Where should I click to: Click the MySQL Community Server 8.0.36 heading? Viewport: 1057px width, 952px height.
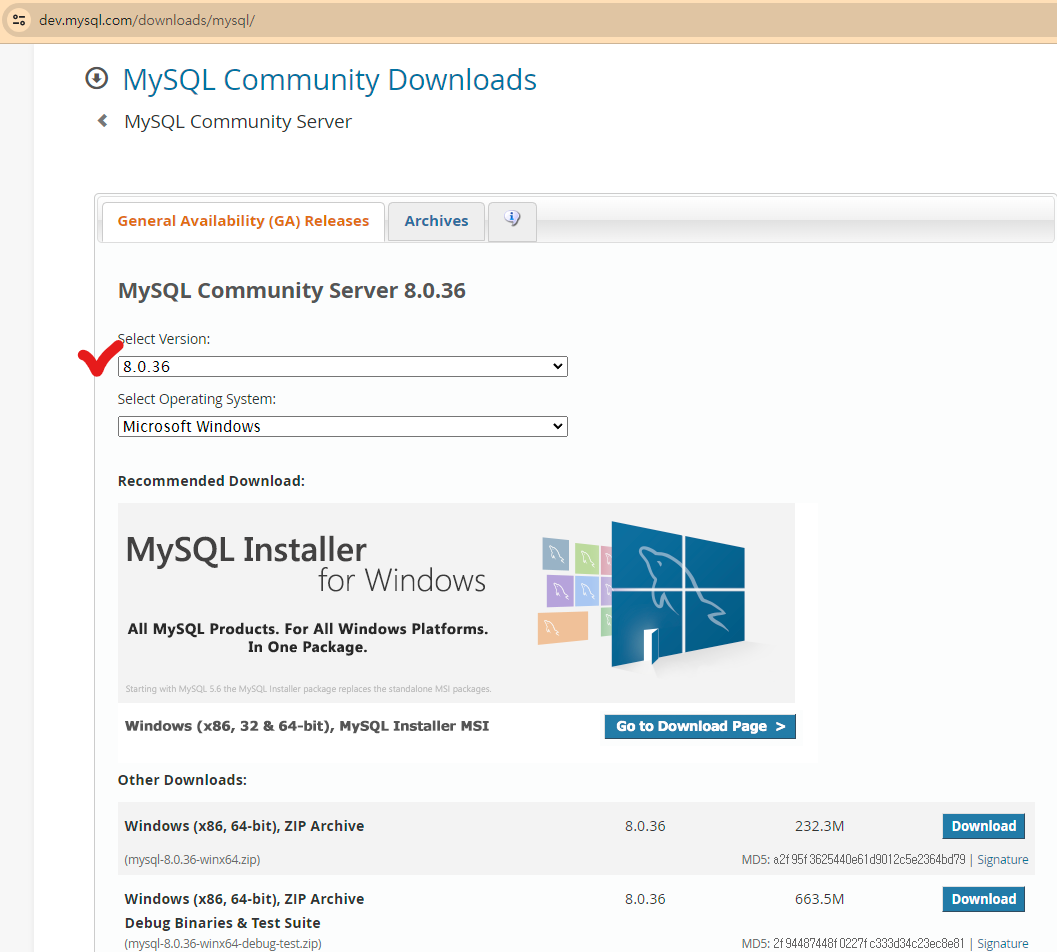291,291
